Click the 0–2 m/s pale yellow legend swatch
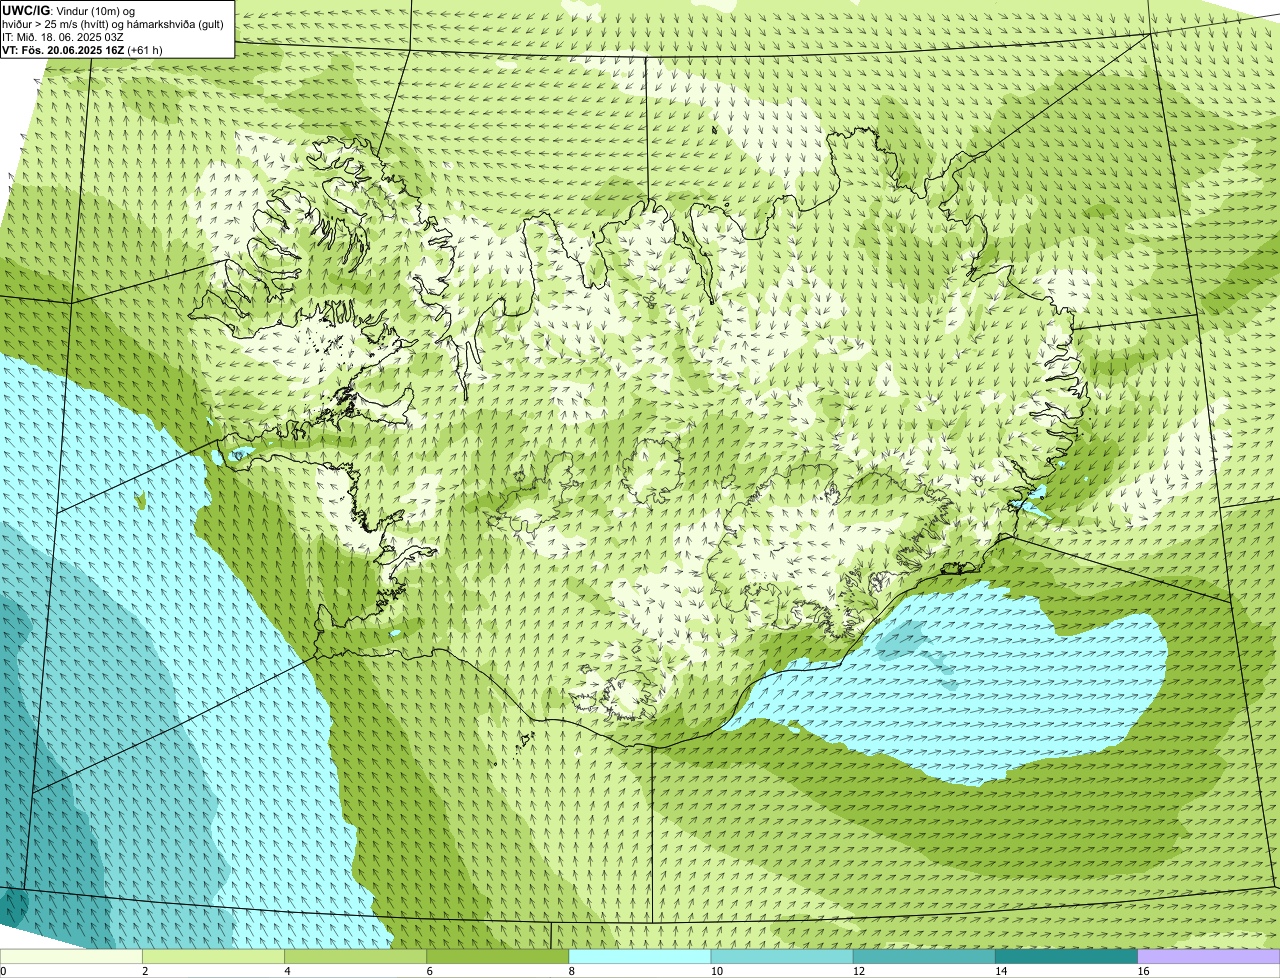This screenshot has width=1280, height=978. click(72, 956)
